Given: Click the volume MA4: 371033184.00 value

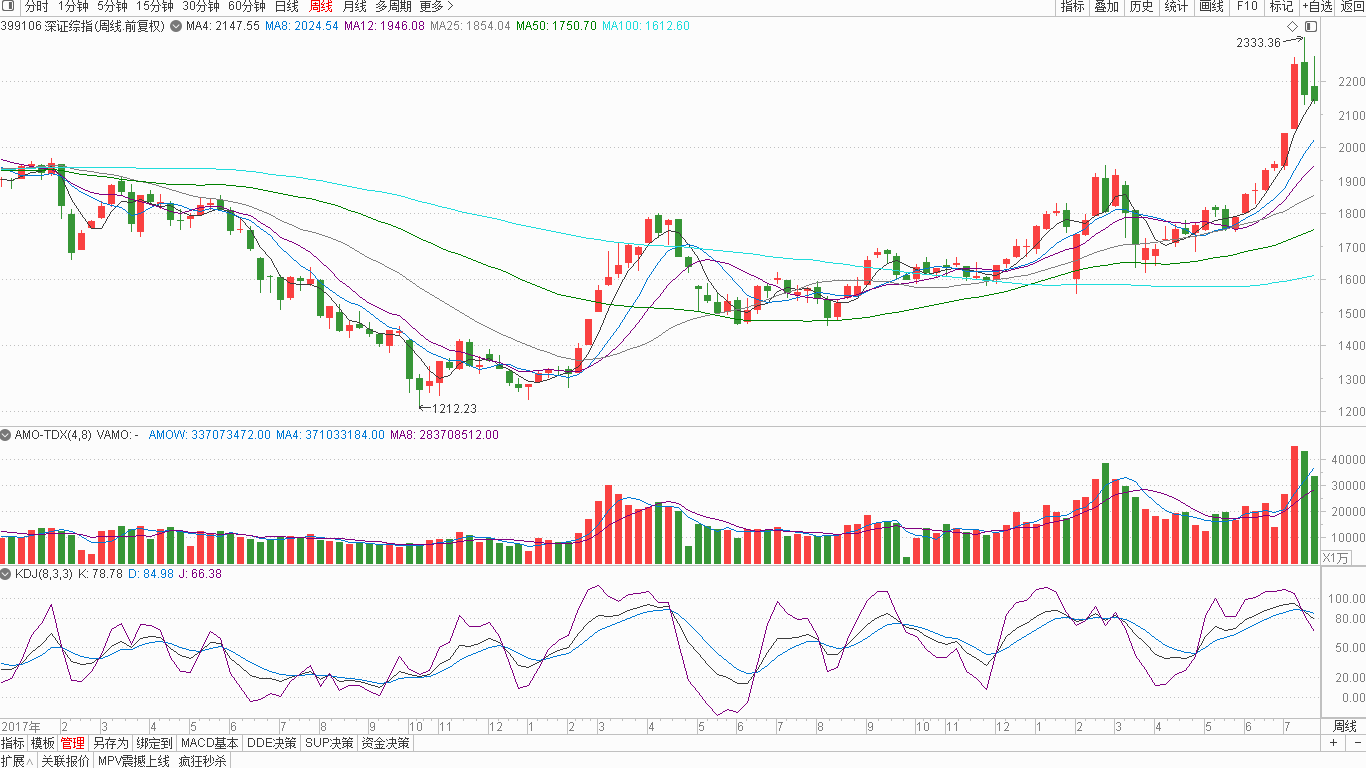Looking at the screenshot, I should pyautogui.click(x=329, y=435).
